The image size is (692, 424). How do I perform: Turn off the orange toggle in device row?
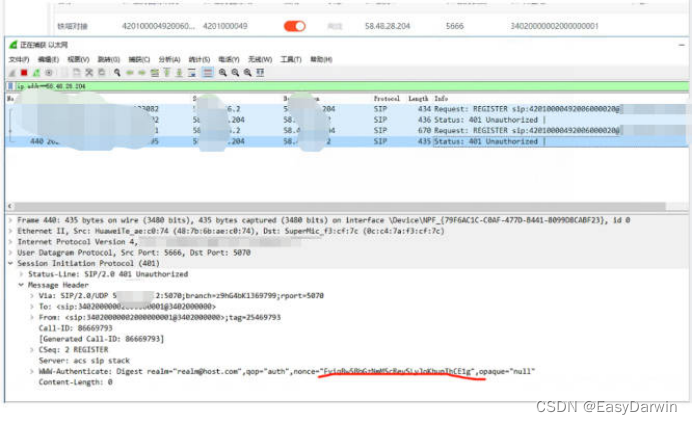click(294, 26)
